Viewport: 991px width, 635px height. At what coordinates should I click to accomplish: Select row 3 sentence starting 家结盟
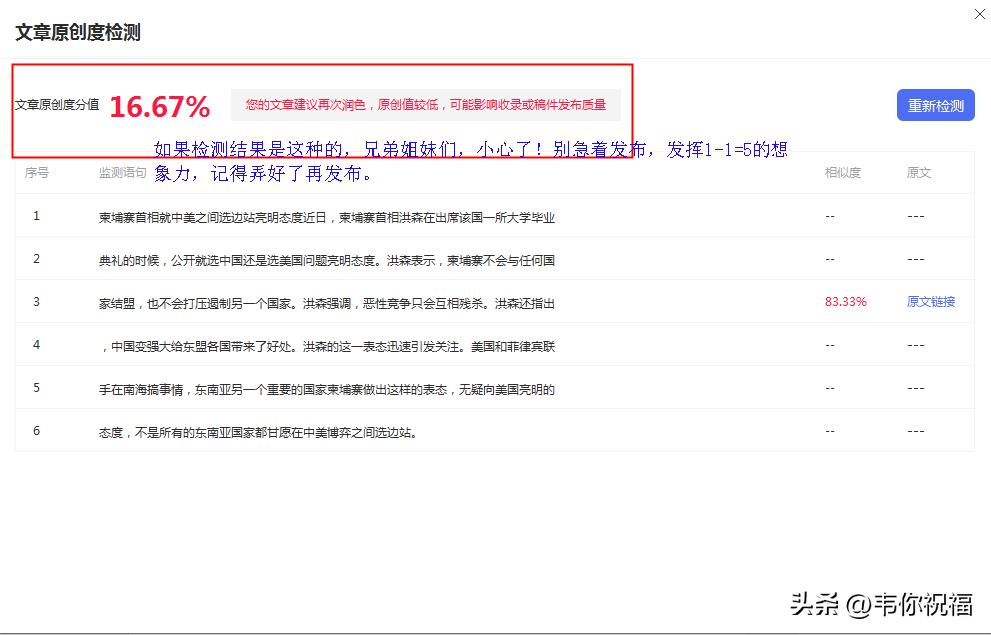[327, 303]
